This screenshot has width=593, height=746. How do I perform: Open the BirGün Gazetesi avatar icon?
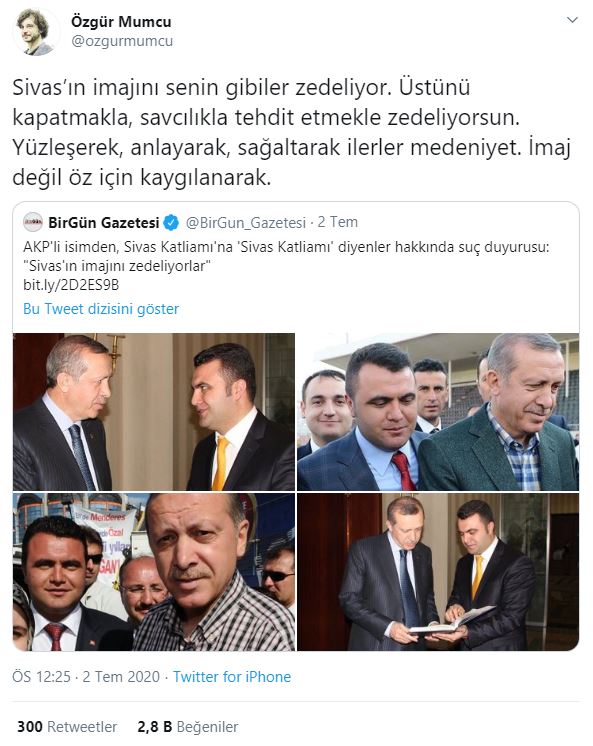click(x=33, y=222)
